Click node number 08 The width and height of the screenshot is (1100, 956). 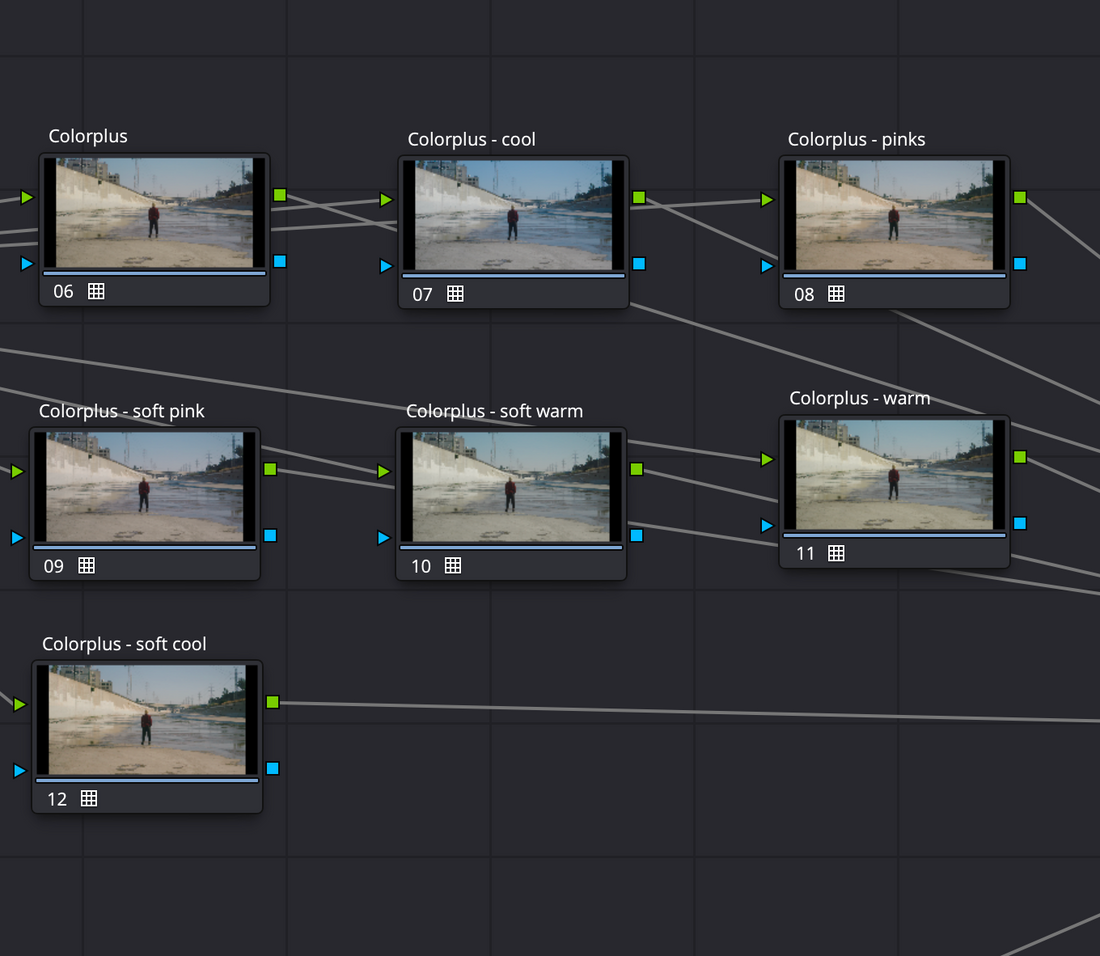tap(804, 295)
